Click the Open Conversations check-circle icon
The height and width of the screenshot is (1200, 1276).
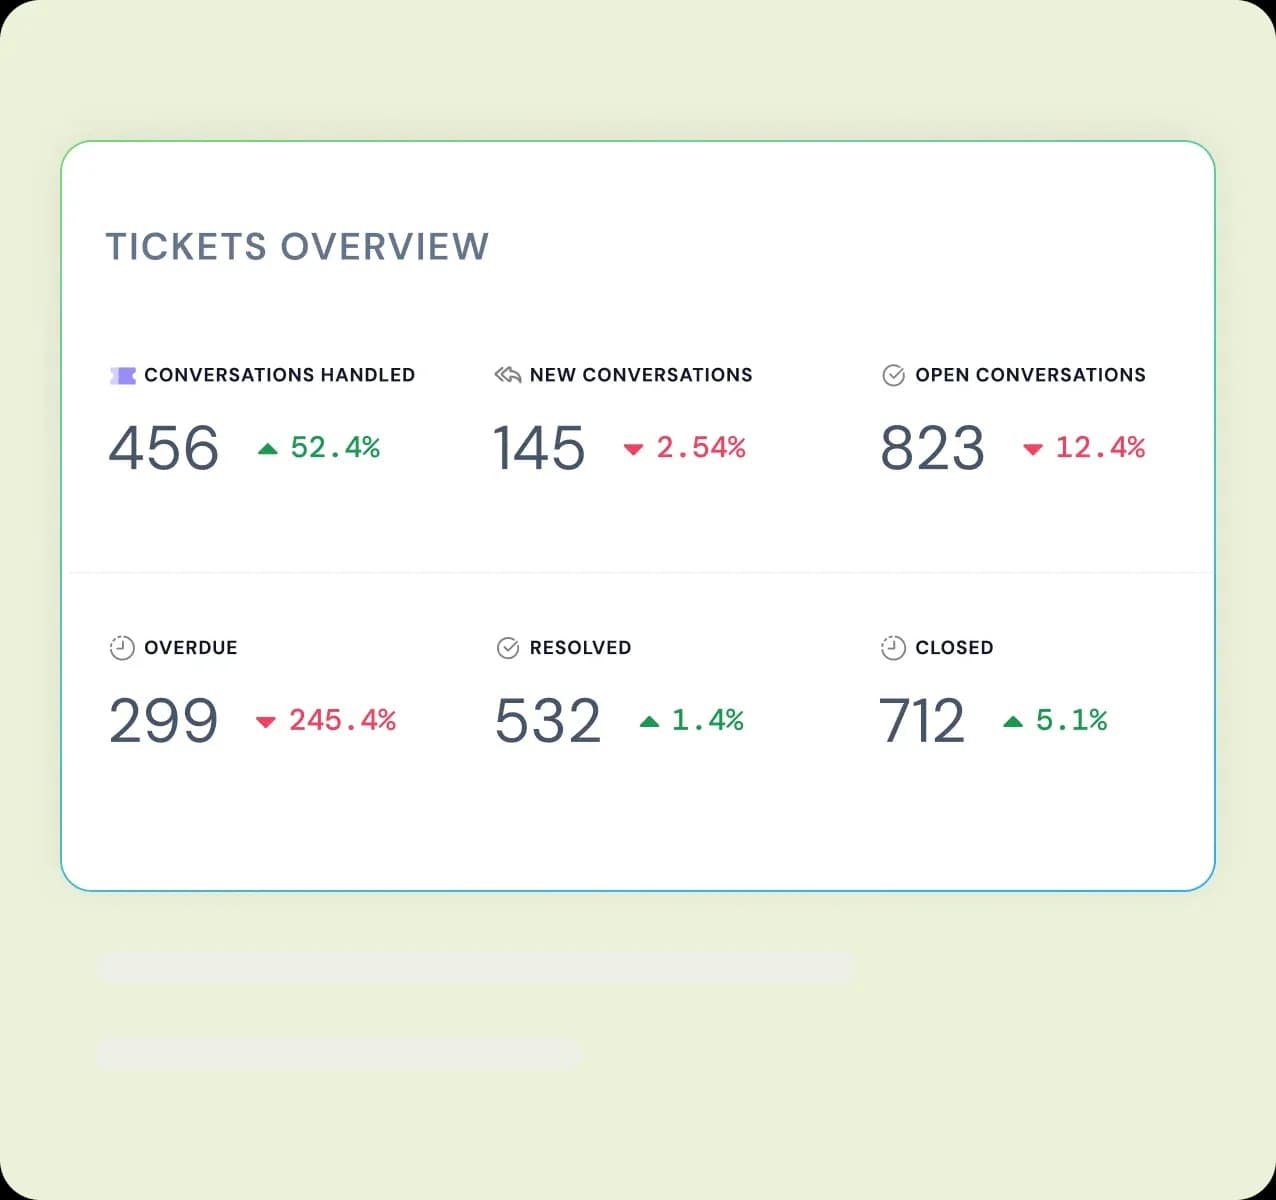pos(893,375)
